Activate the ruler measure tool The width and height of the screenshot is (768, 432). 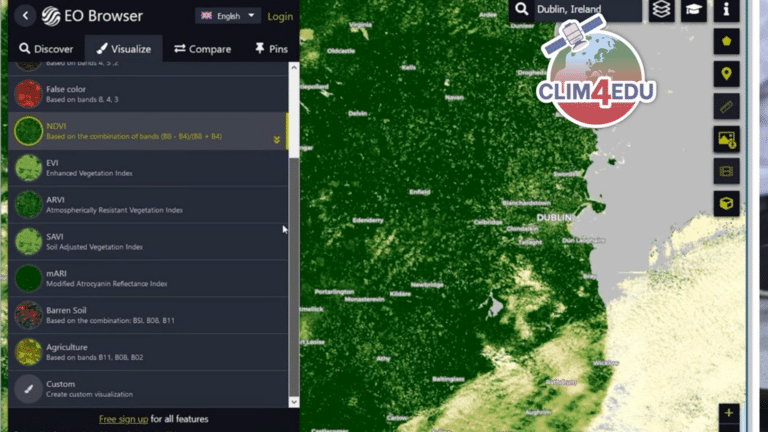click(x=726, y=107)
